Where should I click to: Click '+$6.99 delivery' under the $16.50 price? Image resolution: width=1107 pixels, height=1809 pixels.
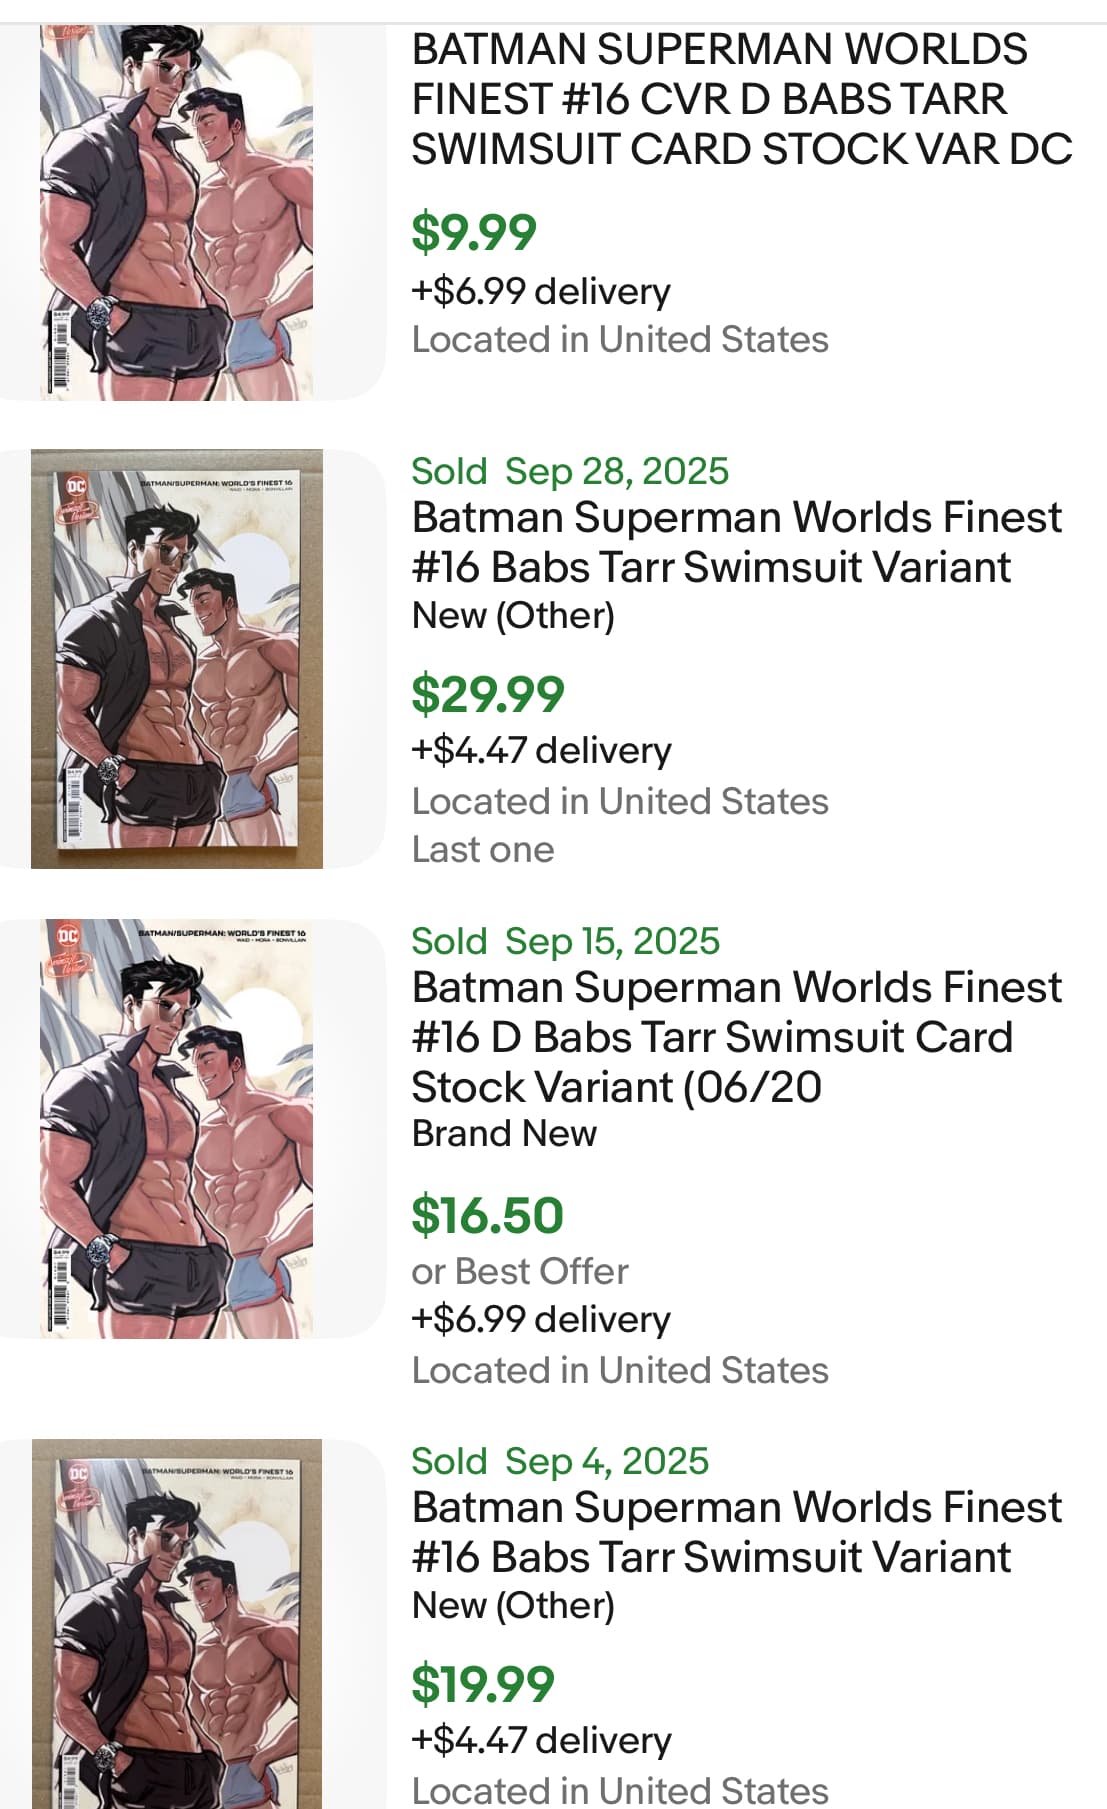point(541,1319)
